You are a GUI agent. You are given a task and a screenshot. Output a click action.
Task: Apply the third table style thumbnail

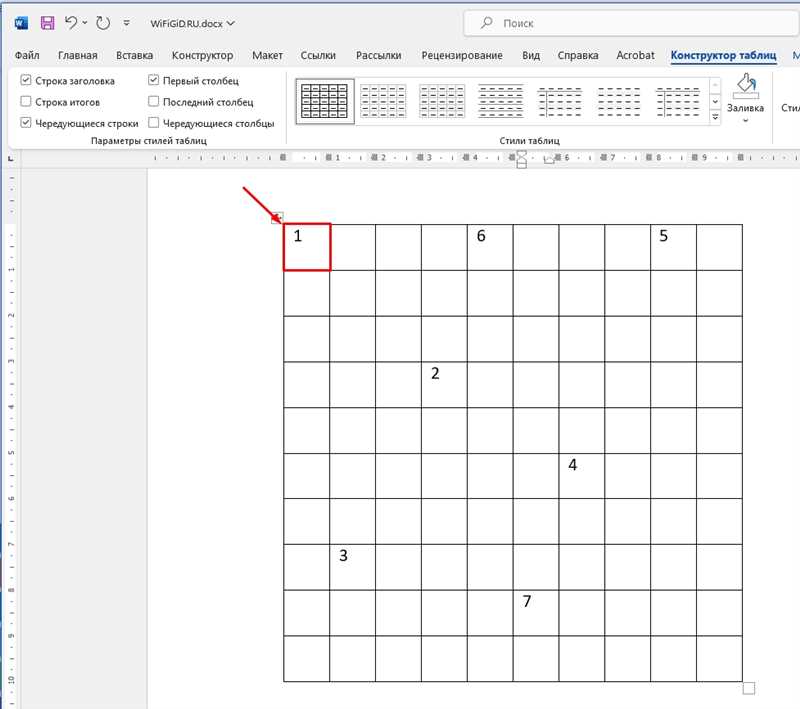pos(442,101)
